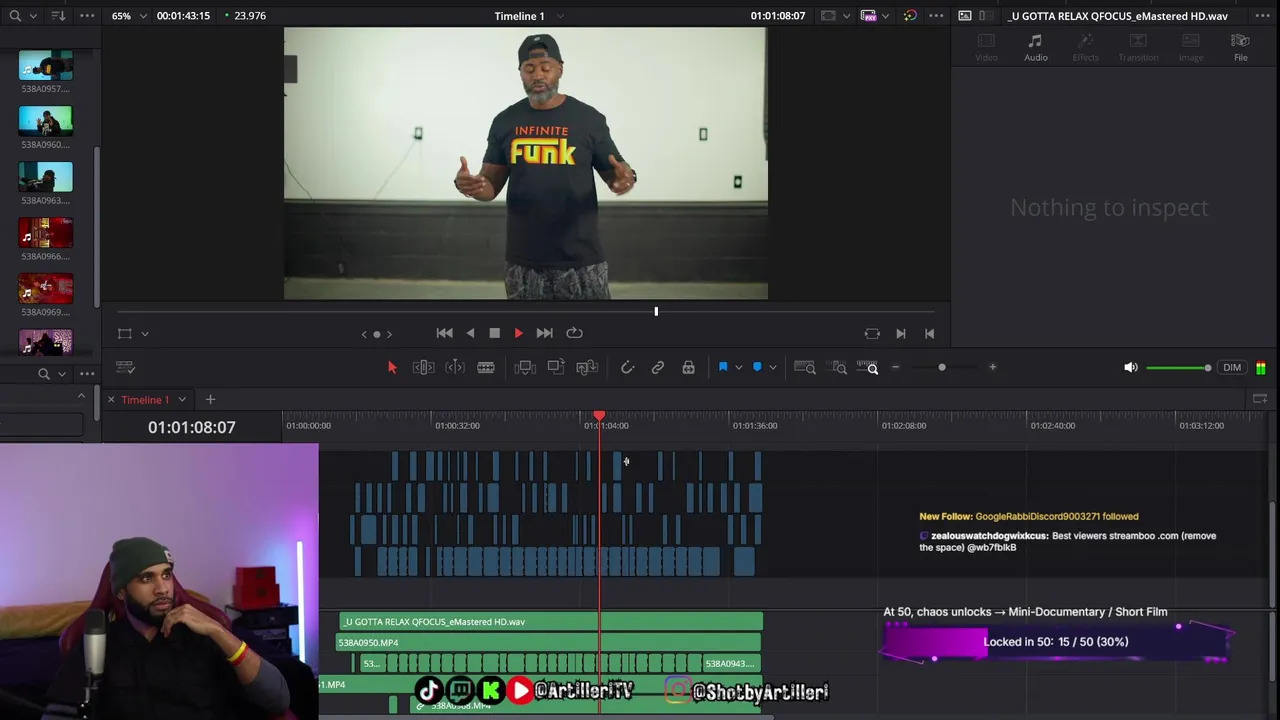Screen dimensions: 1280x720
Task: Click the timeline zoom in plus
Action: tap(992, 368)
